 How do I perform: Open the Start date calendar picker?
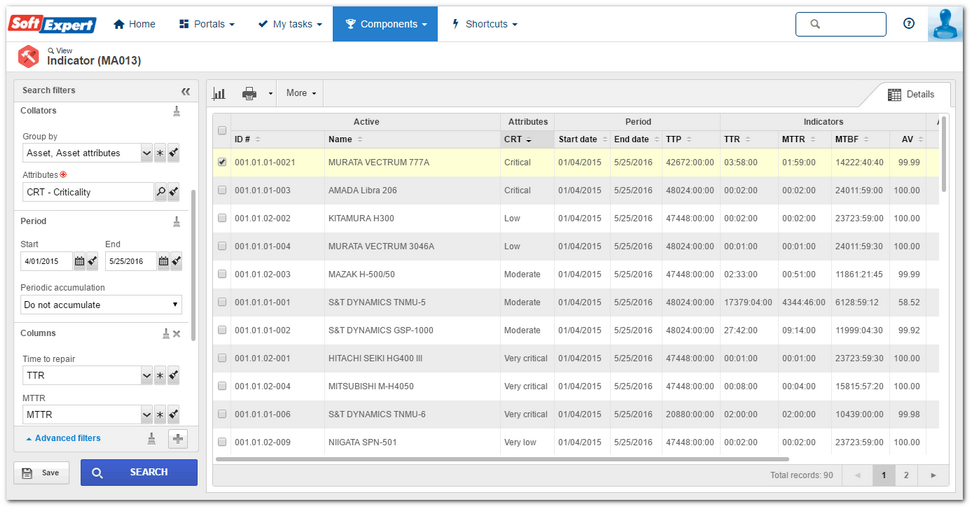[x=79, y=262]
